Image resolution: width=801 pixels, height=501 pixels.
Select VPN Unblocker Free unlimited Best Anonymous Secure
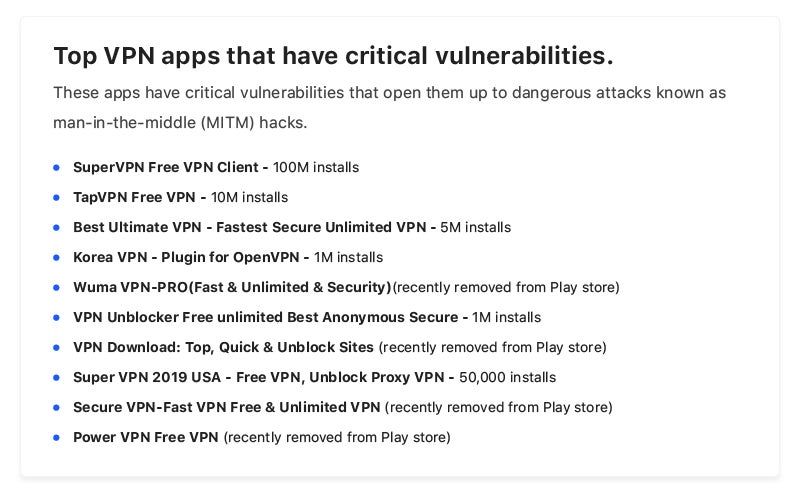click(270, 318)
